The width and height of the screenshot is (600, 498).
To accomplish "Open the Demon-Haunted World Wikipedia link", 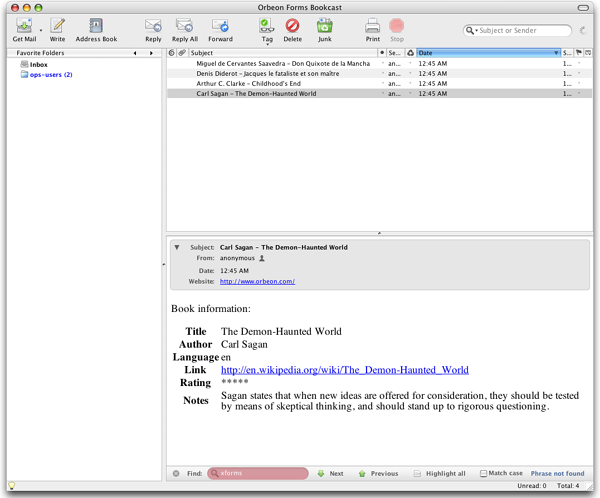I will [344, 370].
